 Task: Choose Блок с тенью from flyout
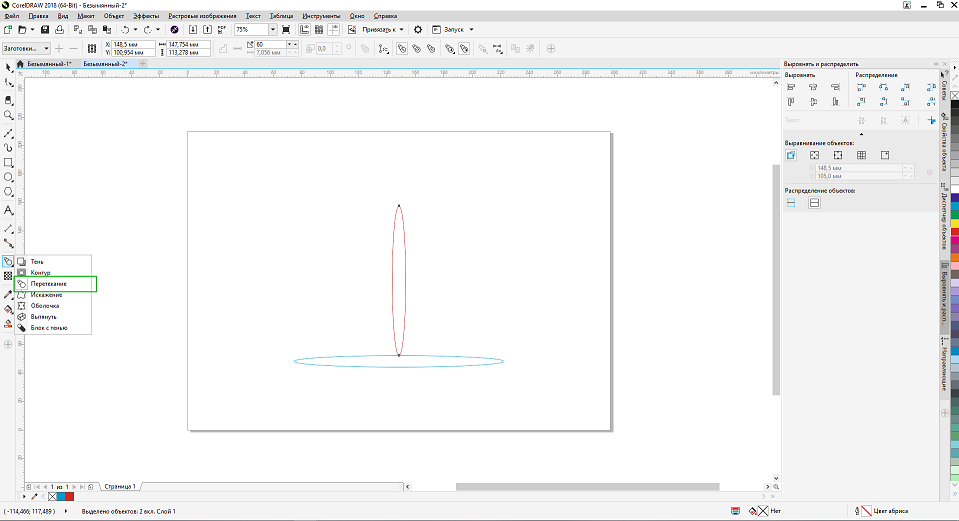coord(53,328)
